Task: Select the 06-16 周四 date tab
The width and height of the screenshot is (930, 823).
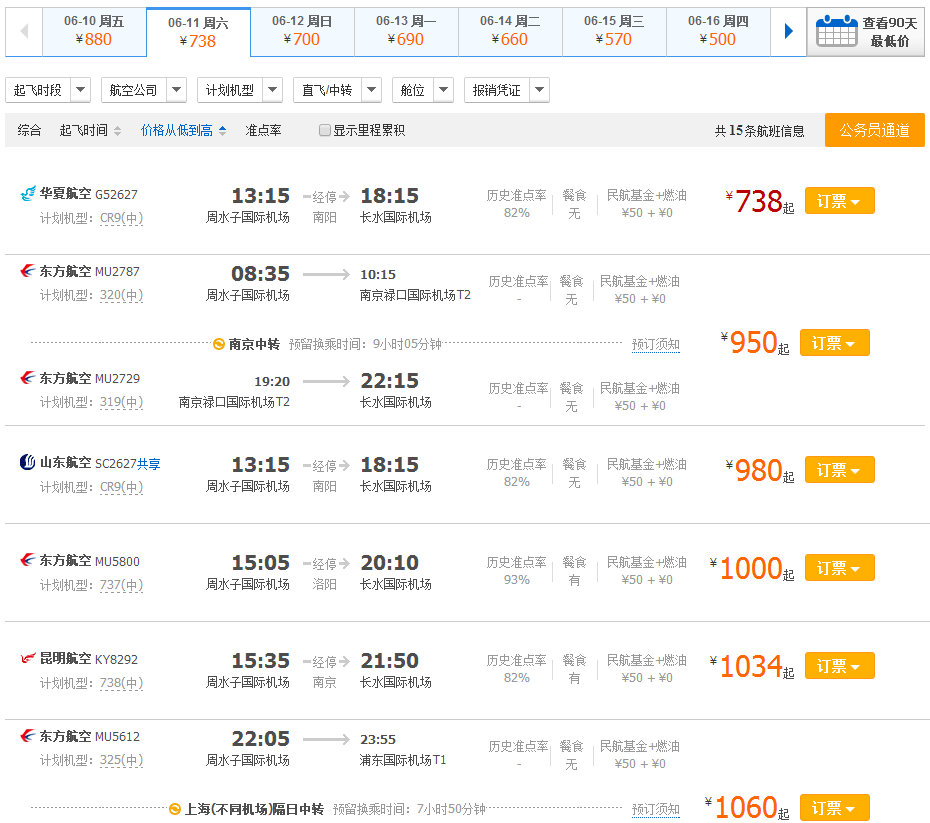Action: (x=718, y=31)
